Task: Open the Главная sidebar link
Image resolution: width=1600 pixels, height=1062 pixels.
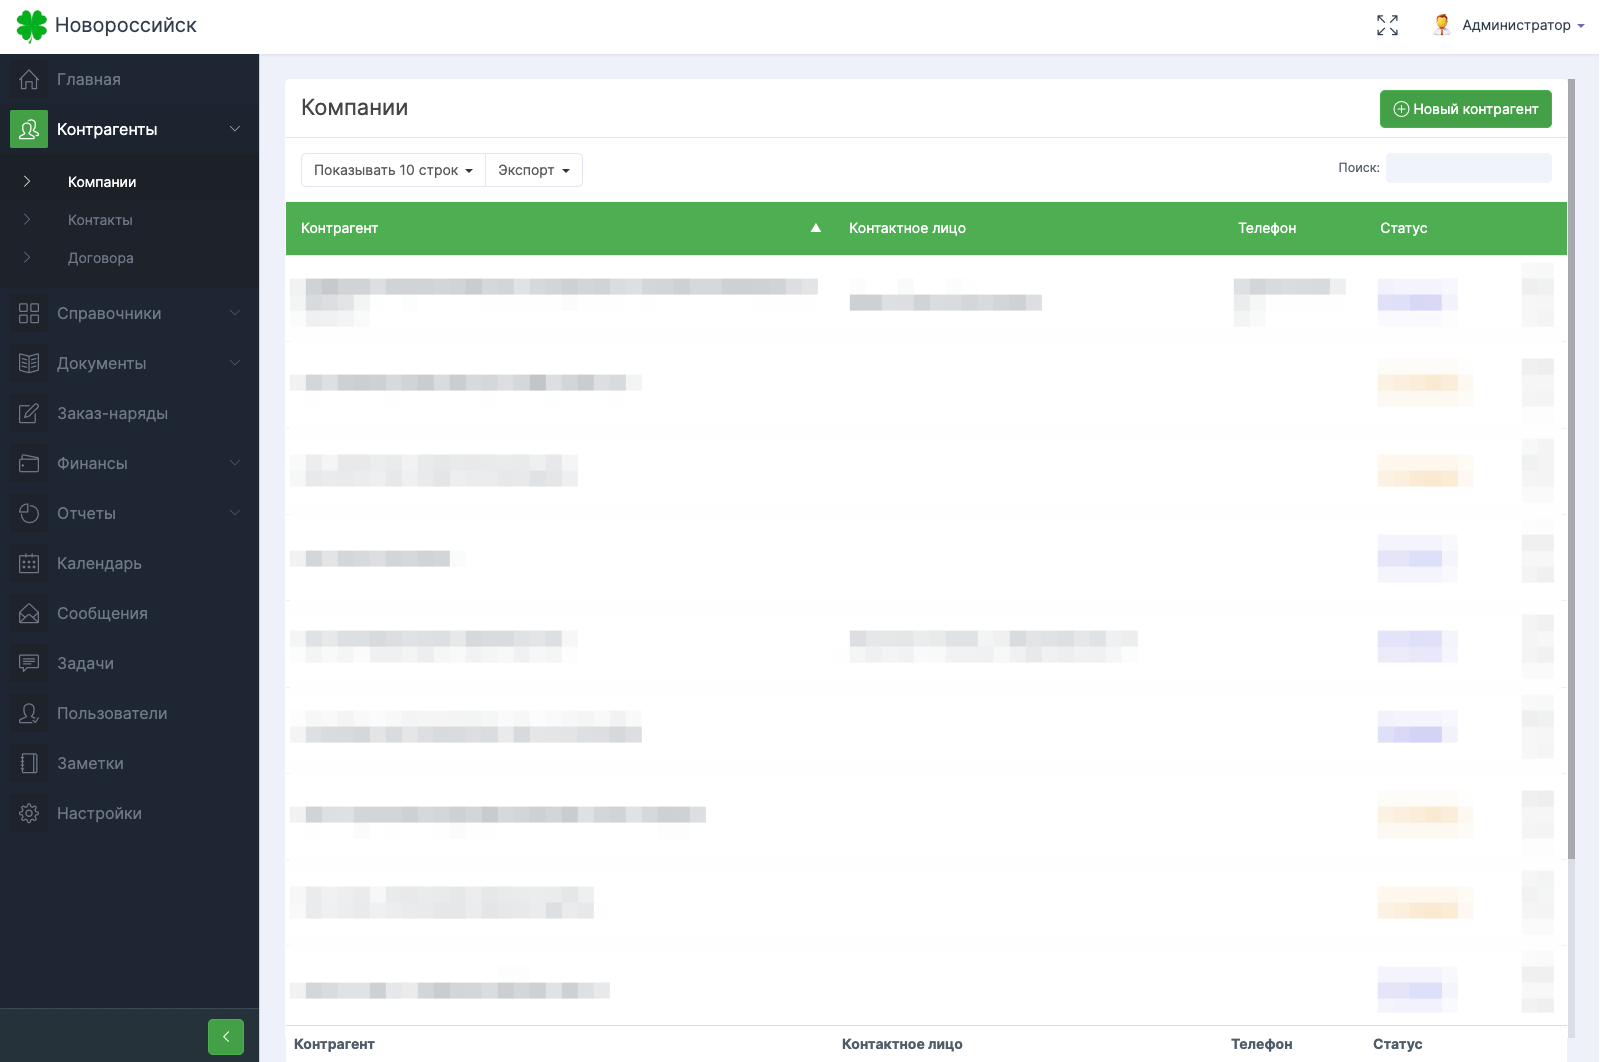Action: (x=89, y=80)
